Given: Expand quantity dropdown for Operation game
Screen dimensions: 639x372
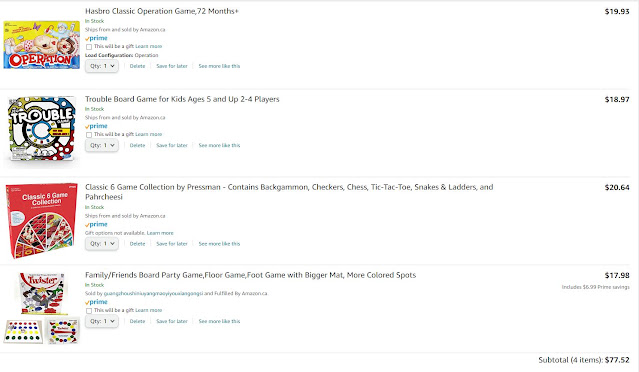Looking at the screenshot, I should 102,66.
